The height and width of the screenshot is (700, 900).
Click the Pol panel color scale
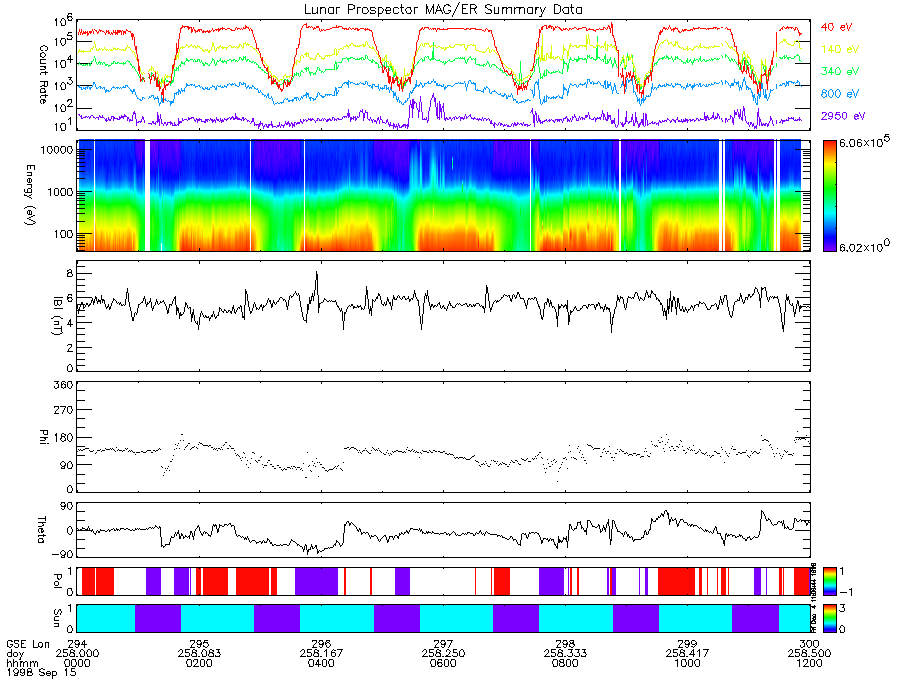pos(829,581)
